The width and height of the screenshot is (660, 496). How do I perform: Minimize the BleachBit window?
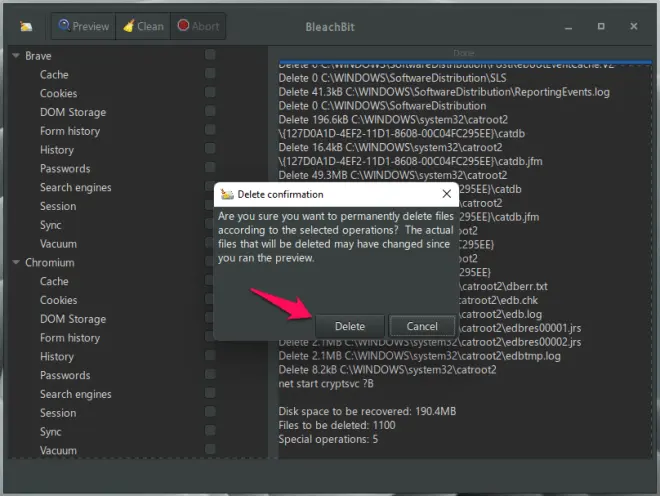tap(568, 27)
